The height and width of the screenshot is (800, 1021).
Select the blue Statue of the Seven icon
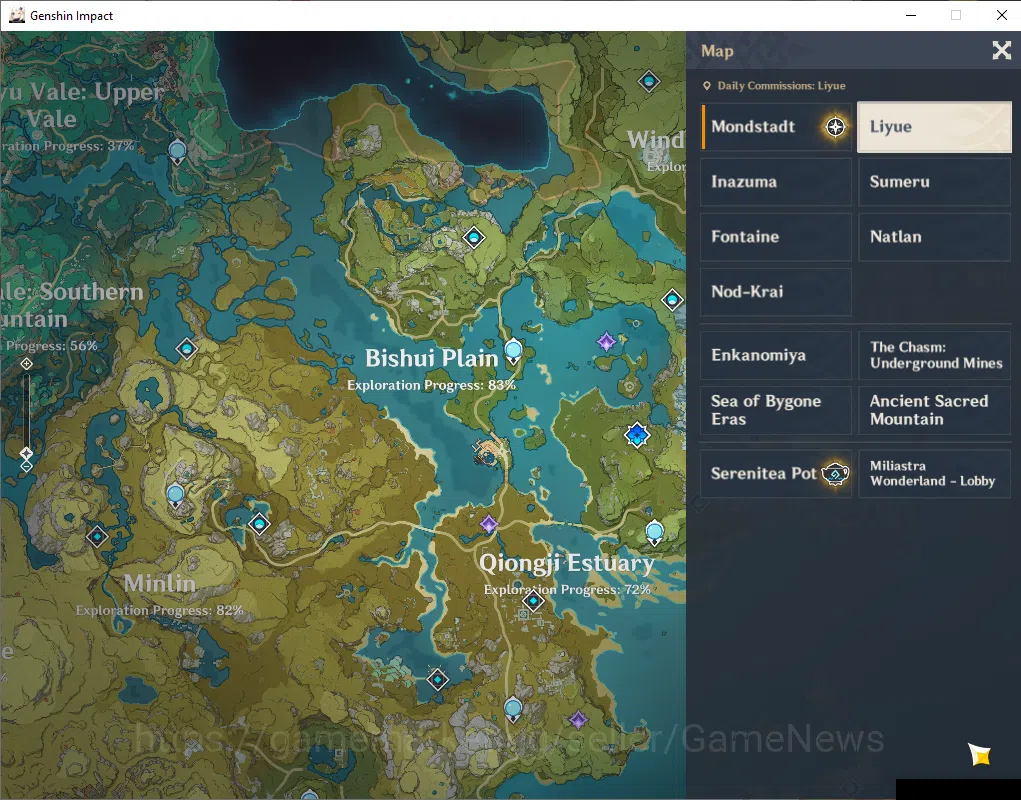pyautogui.click(x=637, y=435)
